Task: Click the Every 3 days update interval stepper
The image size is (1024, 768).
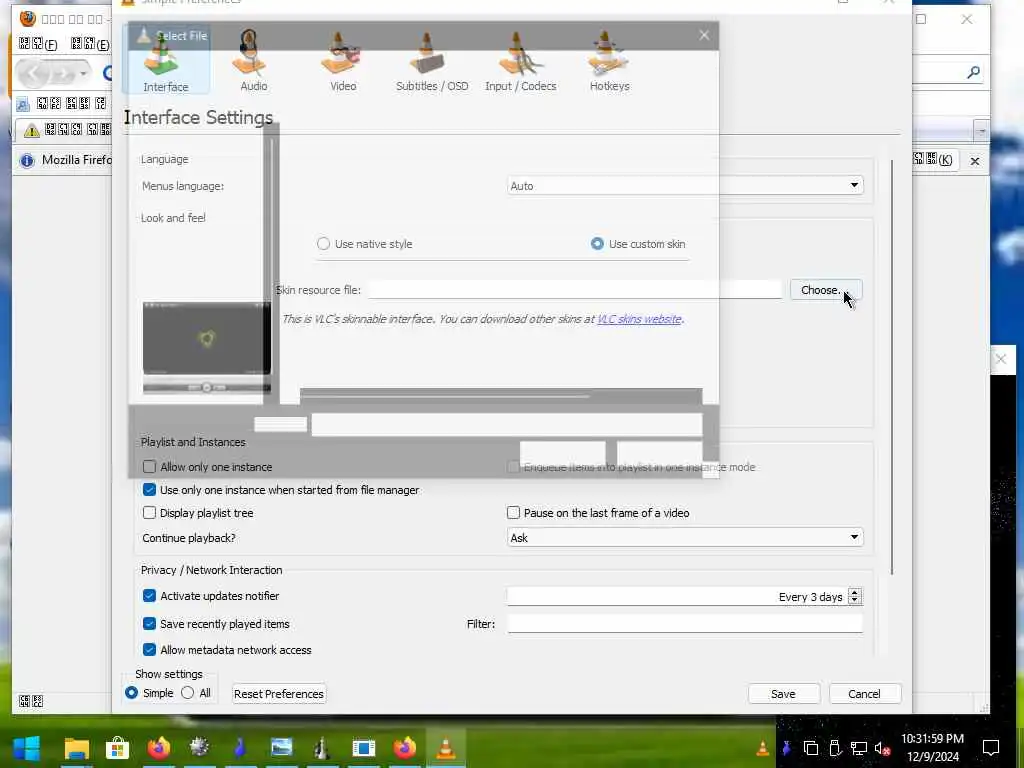Action: coord(854,596)
